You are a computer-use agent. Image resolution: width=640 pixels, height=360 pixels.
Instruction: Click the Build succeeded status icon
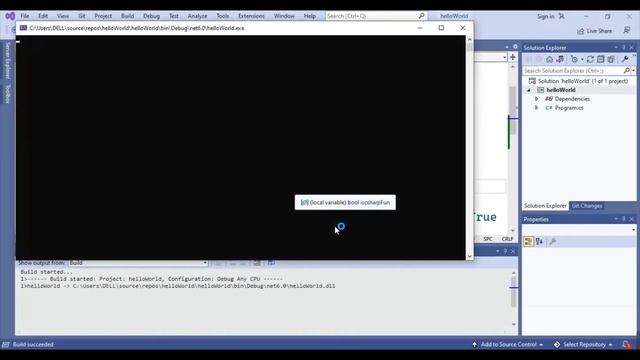pos(6,344)
